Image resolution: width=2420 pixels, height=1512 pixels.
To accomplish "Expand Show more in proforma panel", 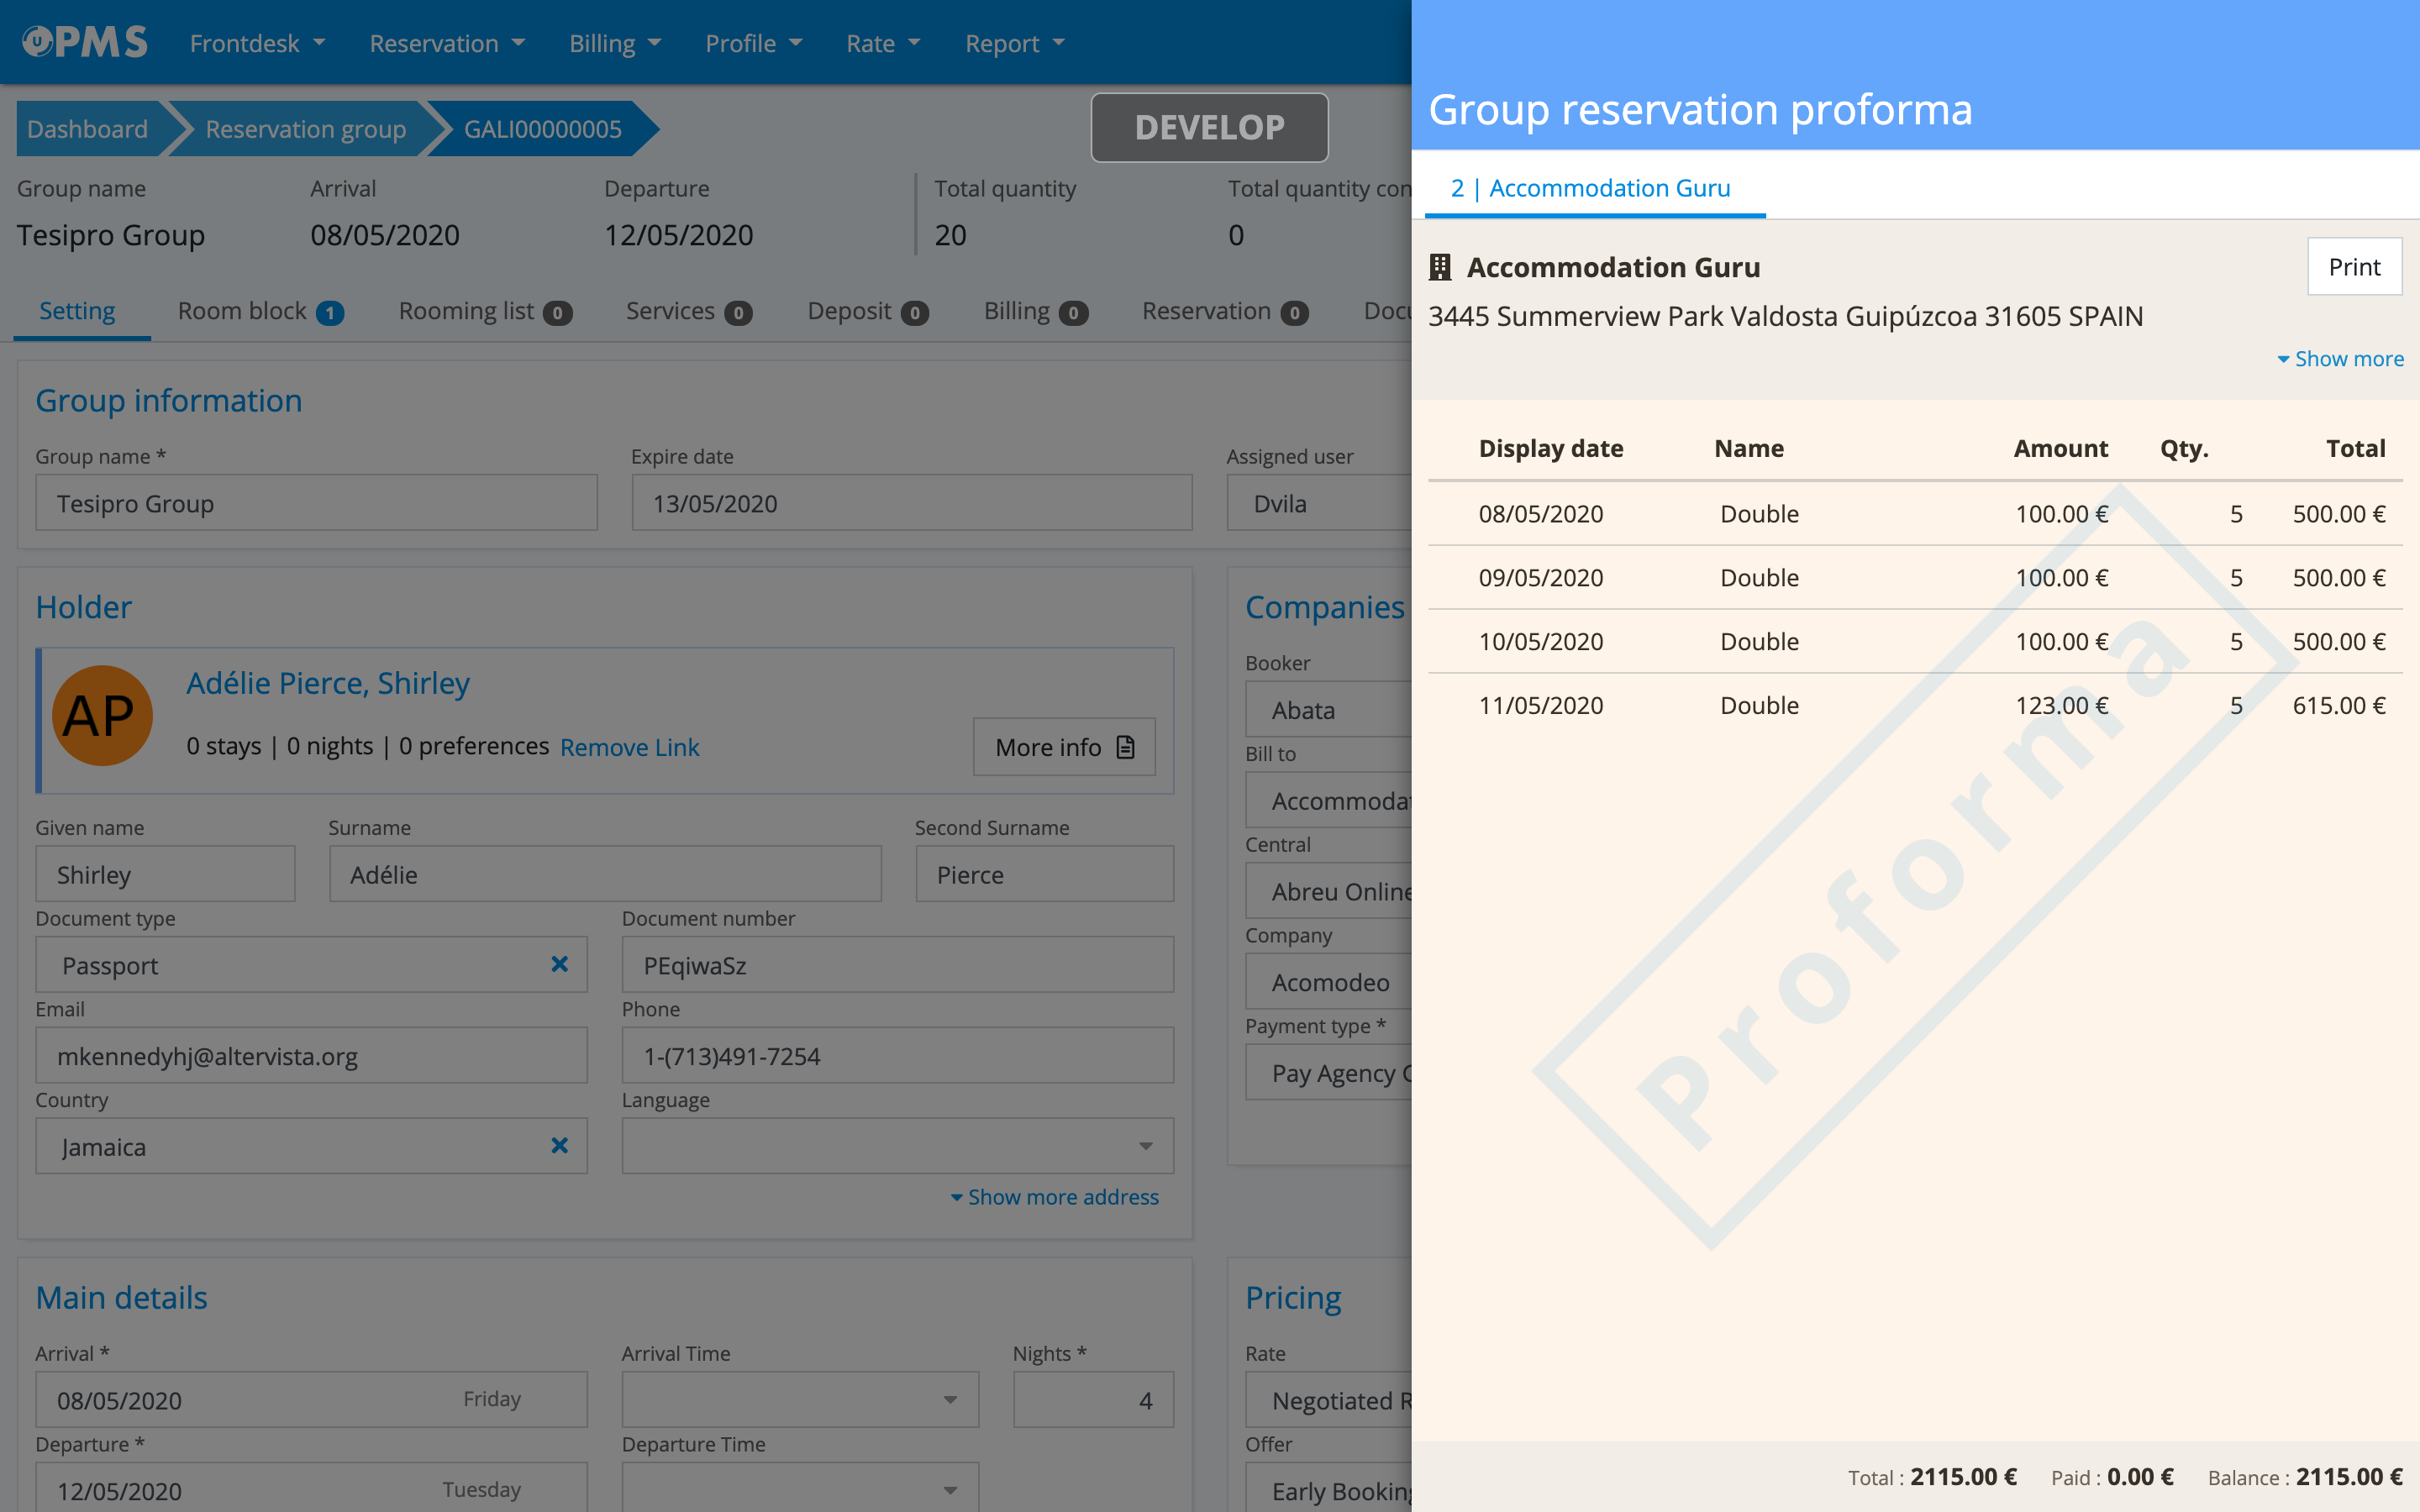I will (2340, 359).
